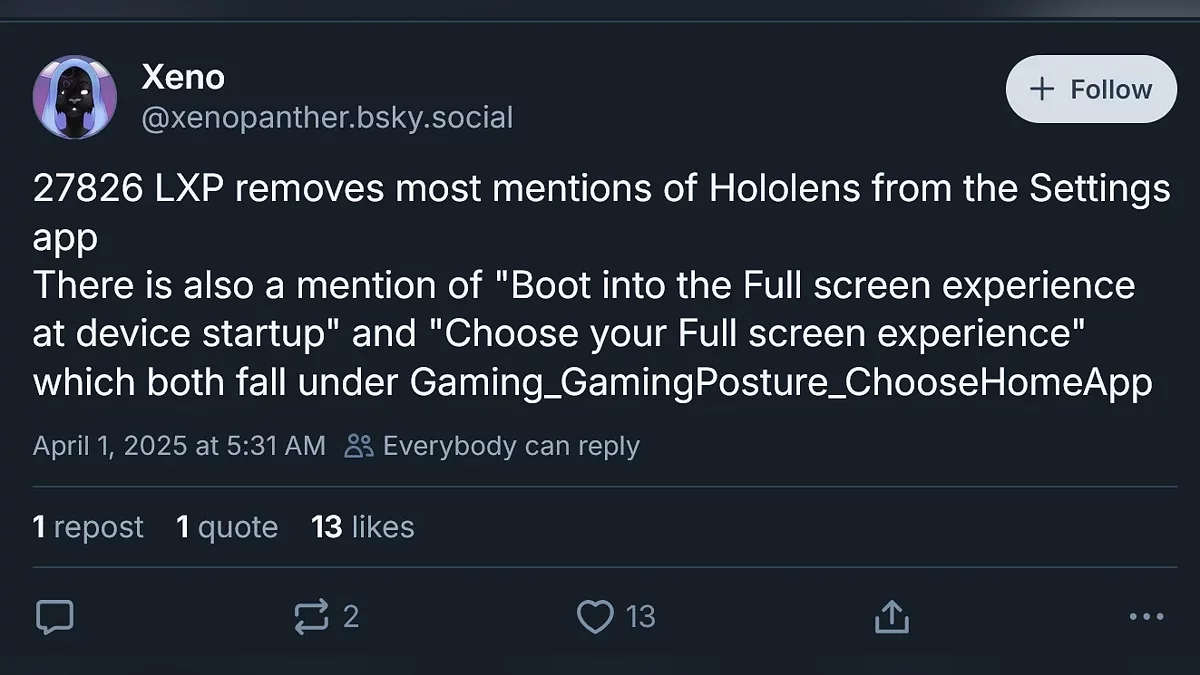Click the April 1, 2025 timestamp
This screenshot has width=1200, height=675.
click(179, 446)
